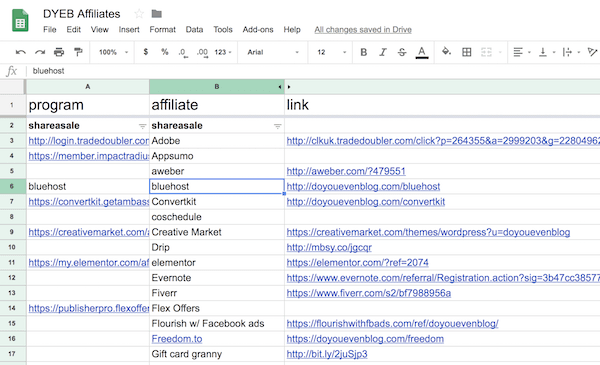Open the Edit menu

point(73,29)
